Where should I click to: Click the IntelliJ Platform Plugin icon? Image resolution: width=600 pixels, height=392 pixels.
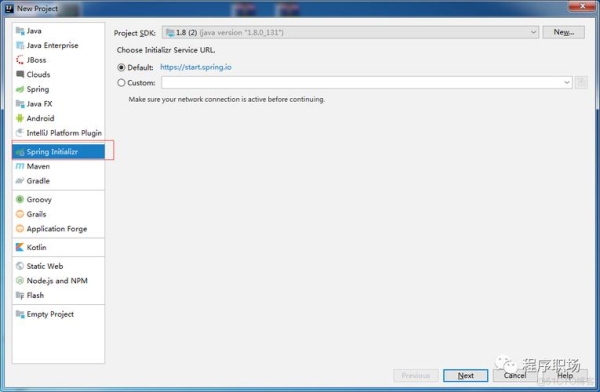(x=20, y=133)
